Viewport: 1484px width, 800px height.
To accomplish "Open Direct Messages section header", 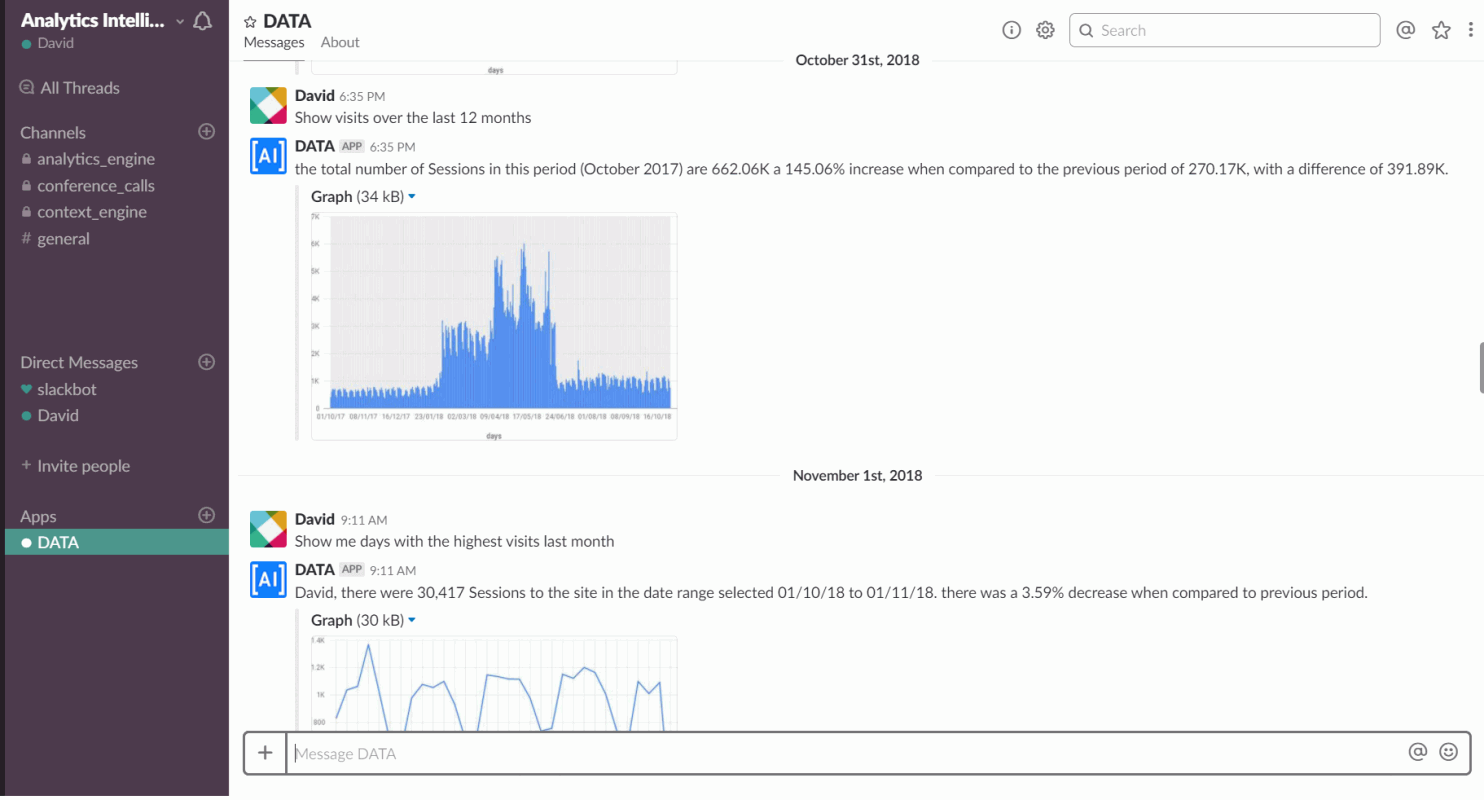I will coord(79,362).
